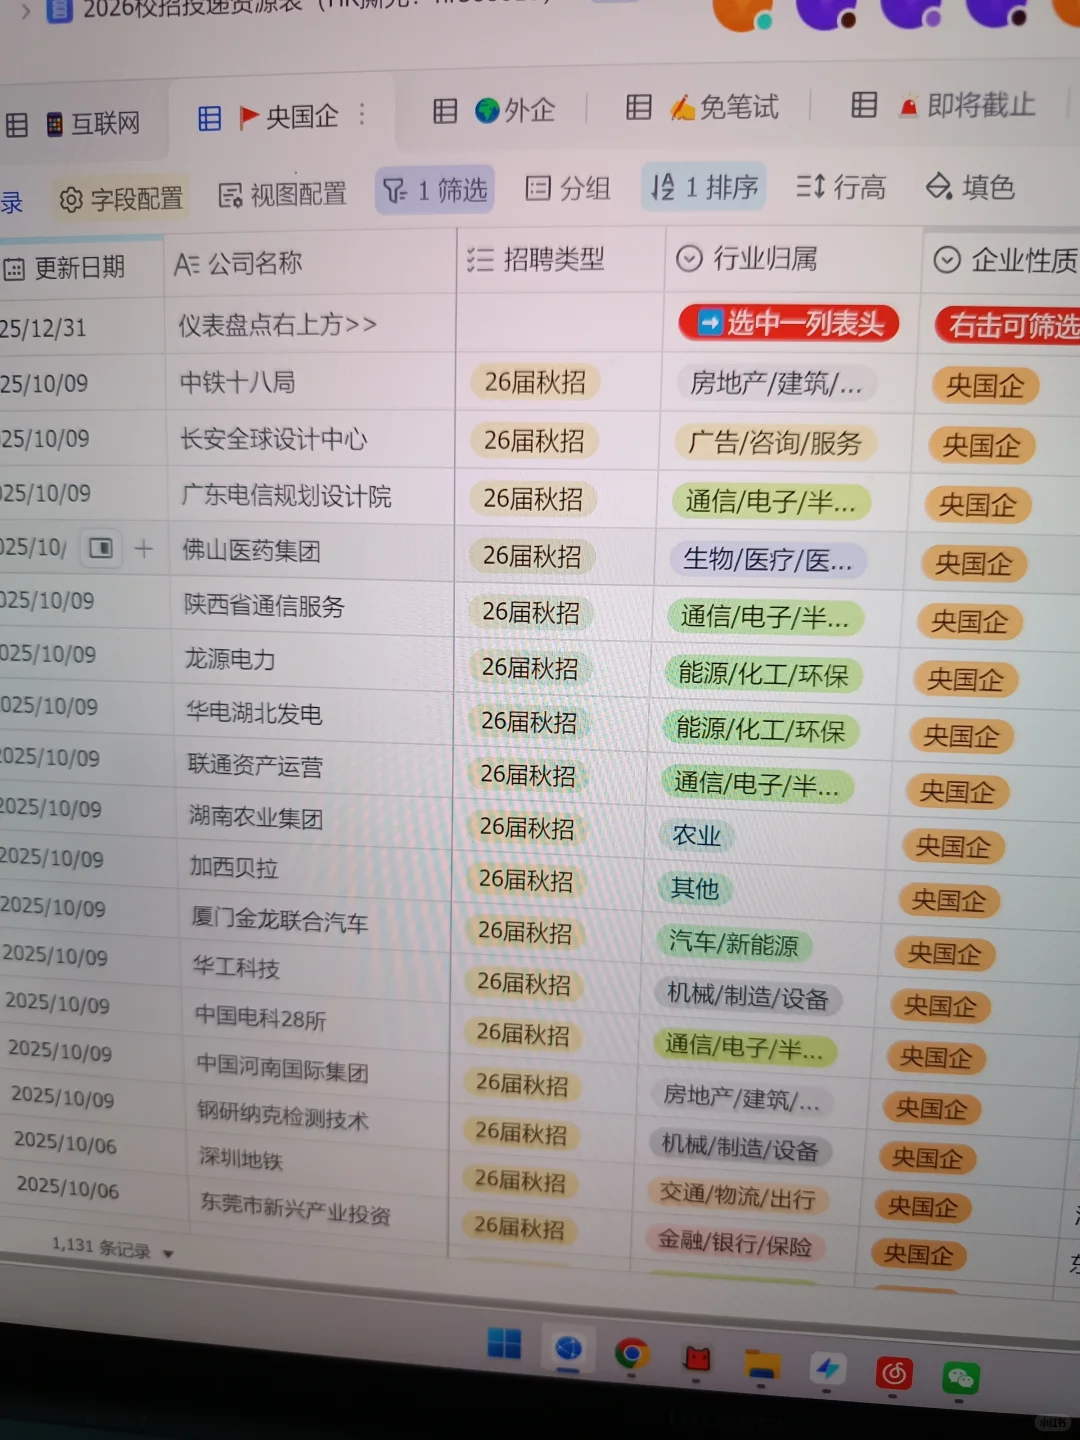Switch to the 即将截止 view tab
The image size is (1080, 1440).
(943, 105)
